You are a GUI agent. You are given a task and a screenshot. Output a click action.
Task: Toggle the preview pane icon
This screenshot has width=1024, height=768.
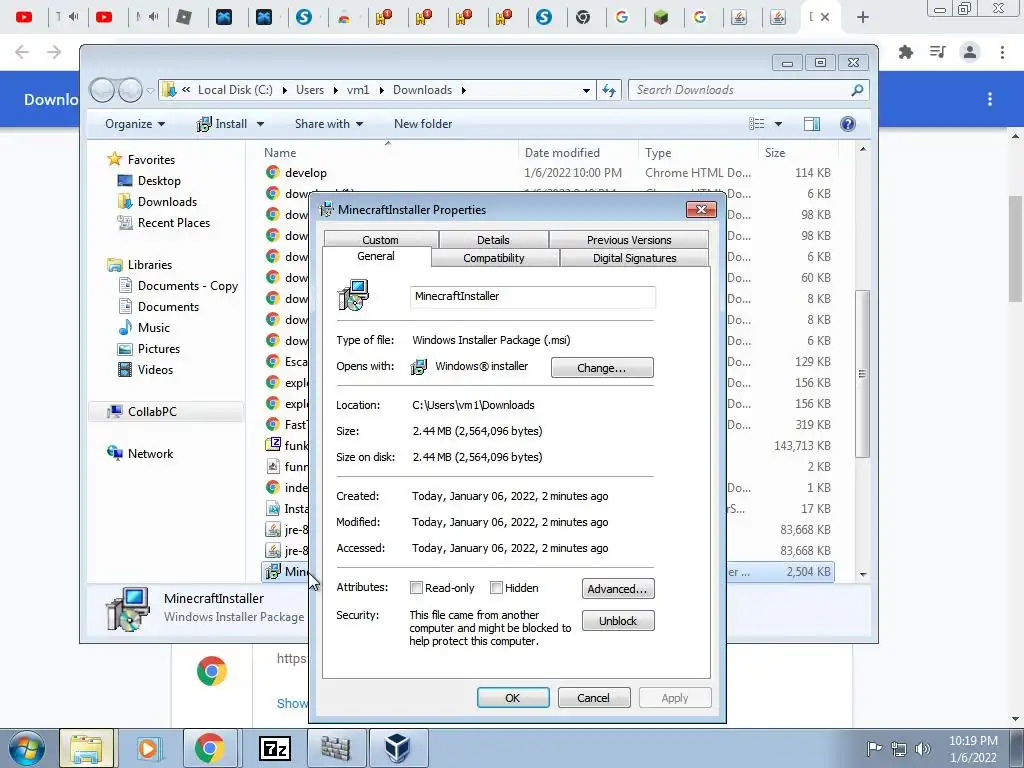(812, 123)
